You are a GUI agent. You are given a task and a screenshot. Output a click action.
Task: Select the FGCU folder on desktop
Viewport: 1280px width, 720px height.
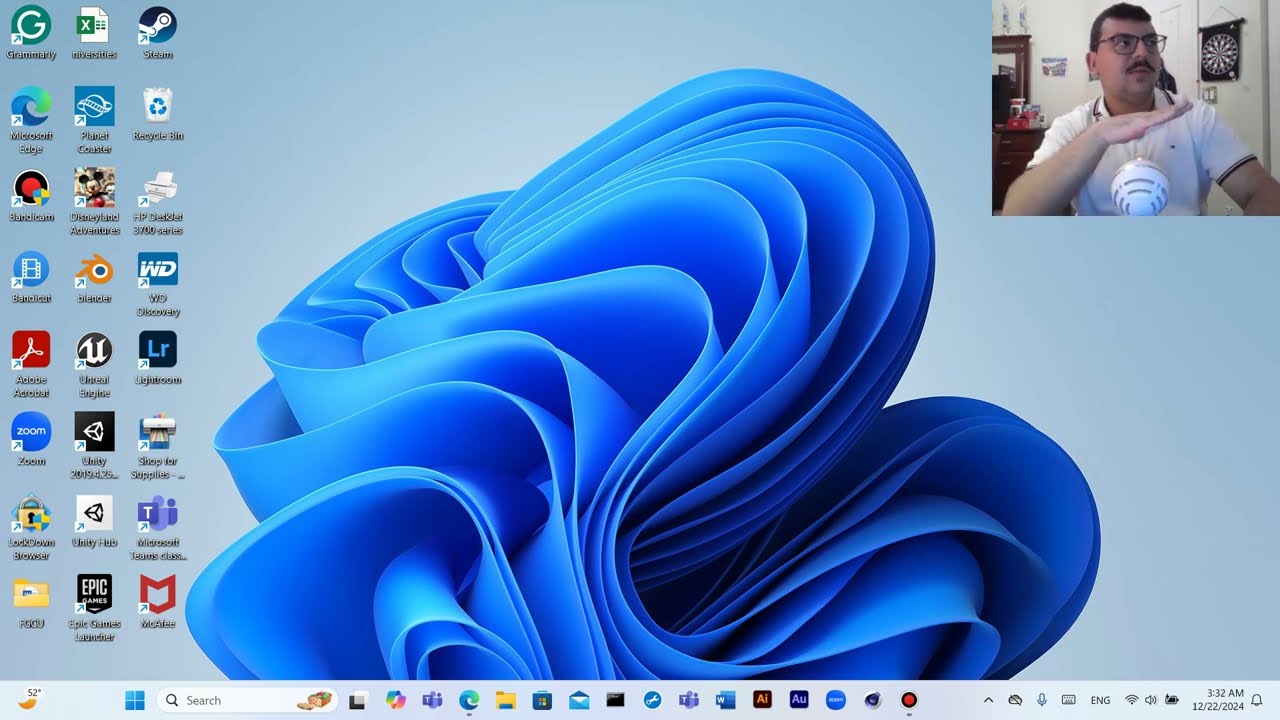point(31,602)
